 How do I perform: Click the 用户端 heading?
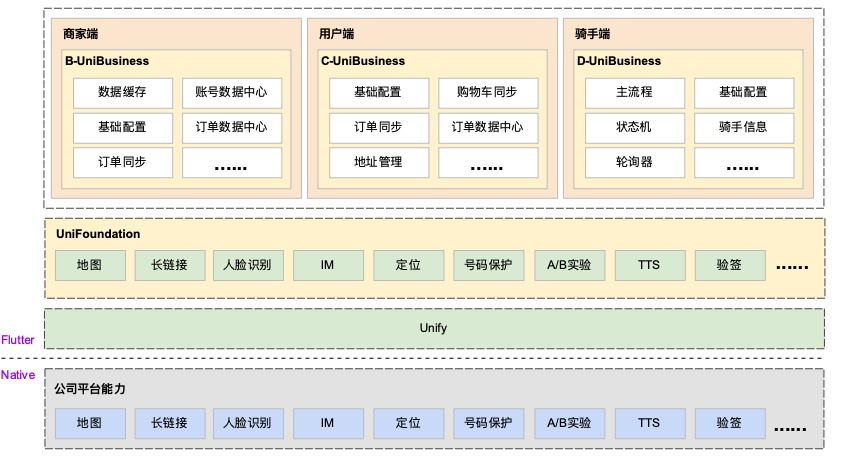(337, 34)
